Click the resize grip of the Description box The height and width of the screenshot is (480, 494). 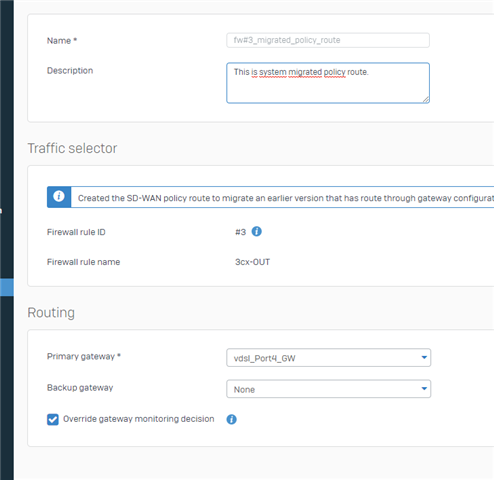tap(426, 99)
